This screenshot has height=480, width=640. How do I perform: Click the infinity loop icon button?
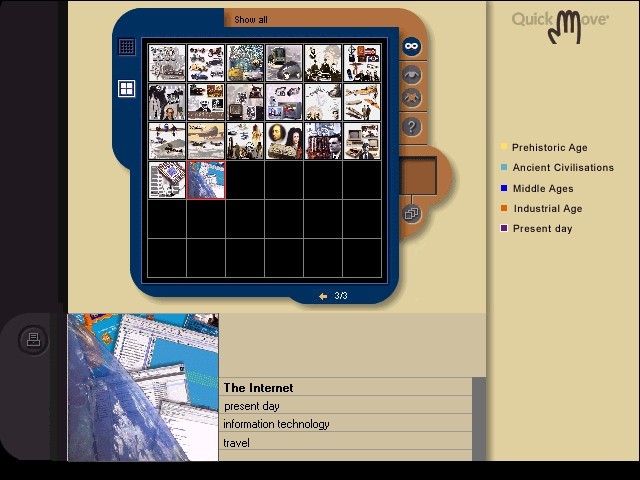(411, 46)
